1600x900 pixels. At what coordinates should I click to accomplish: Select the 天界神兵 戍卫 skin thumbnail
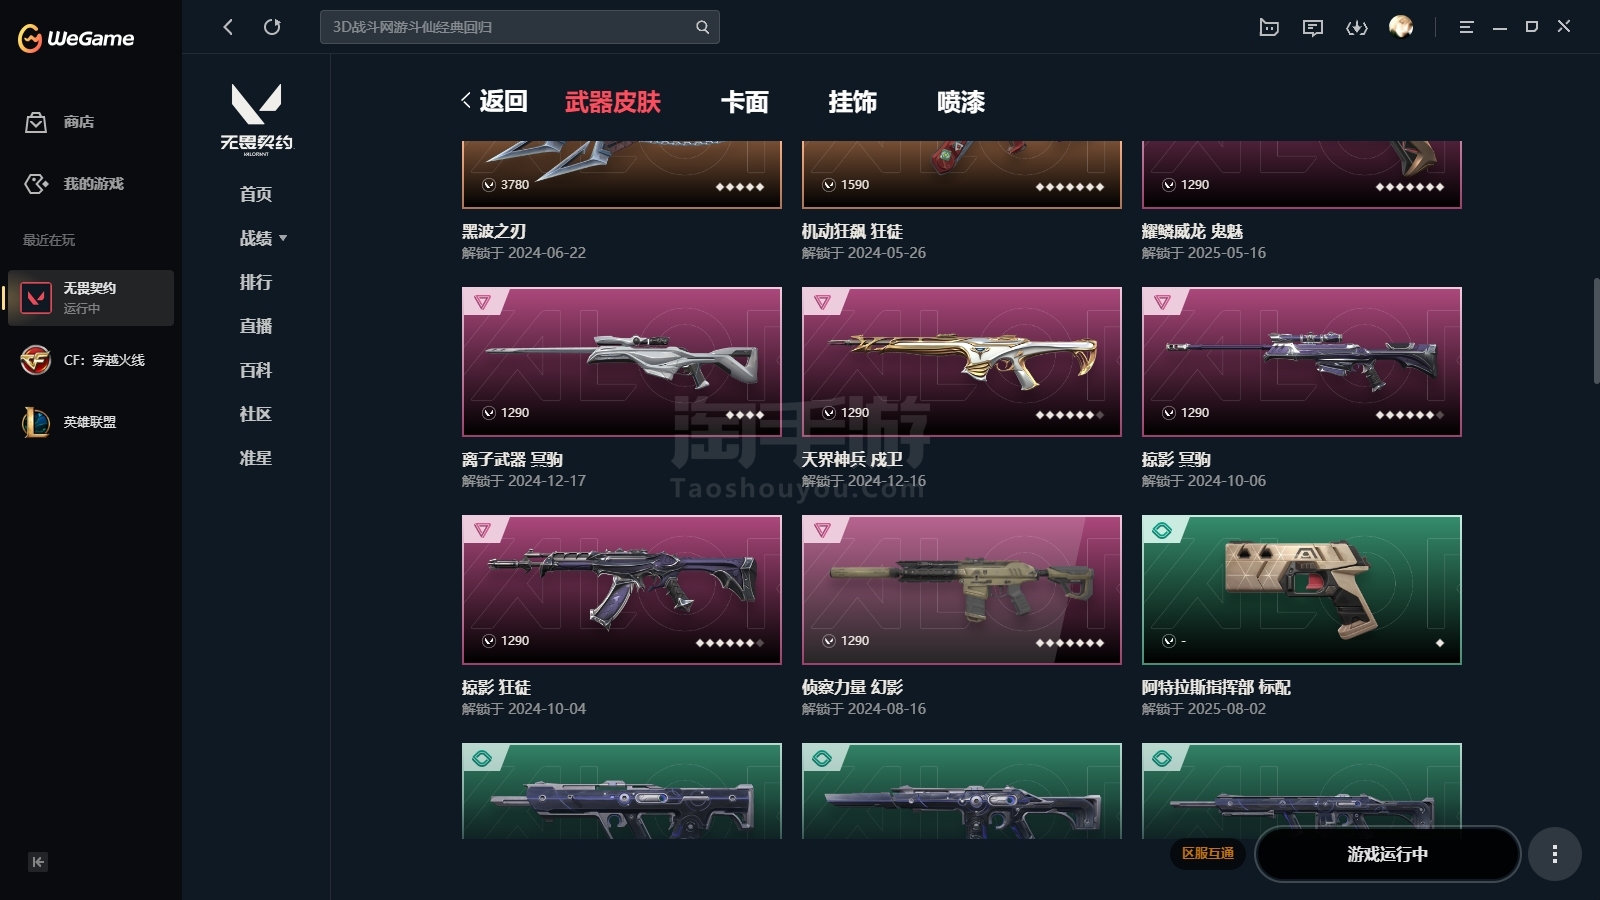point(961,362)
